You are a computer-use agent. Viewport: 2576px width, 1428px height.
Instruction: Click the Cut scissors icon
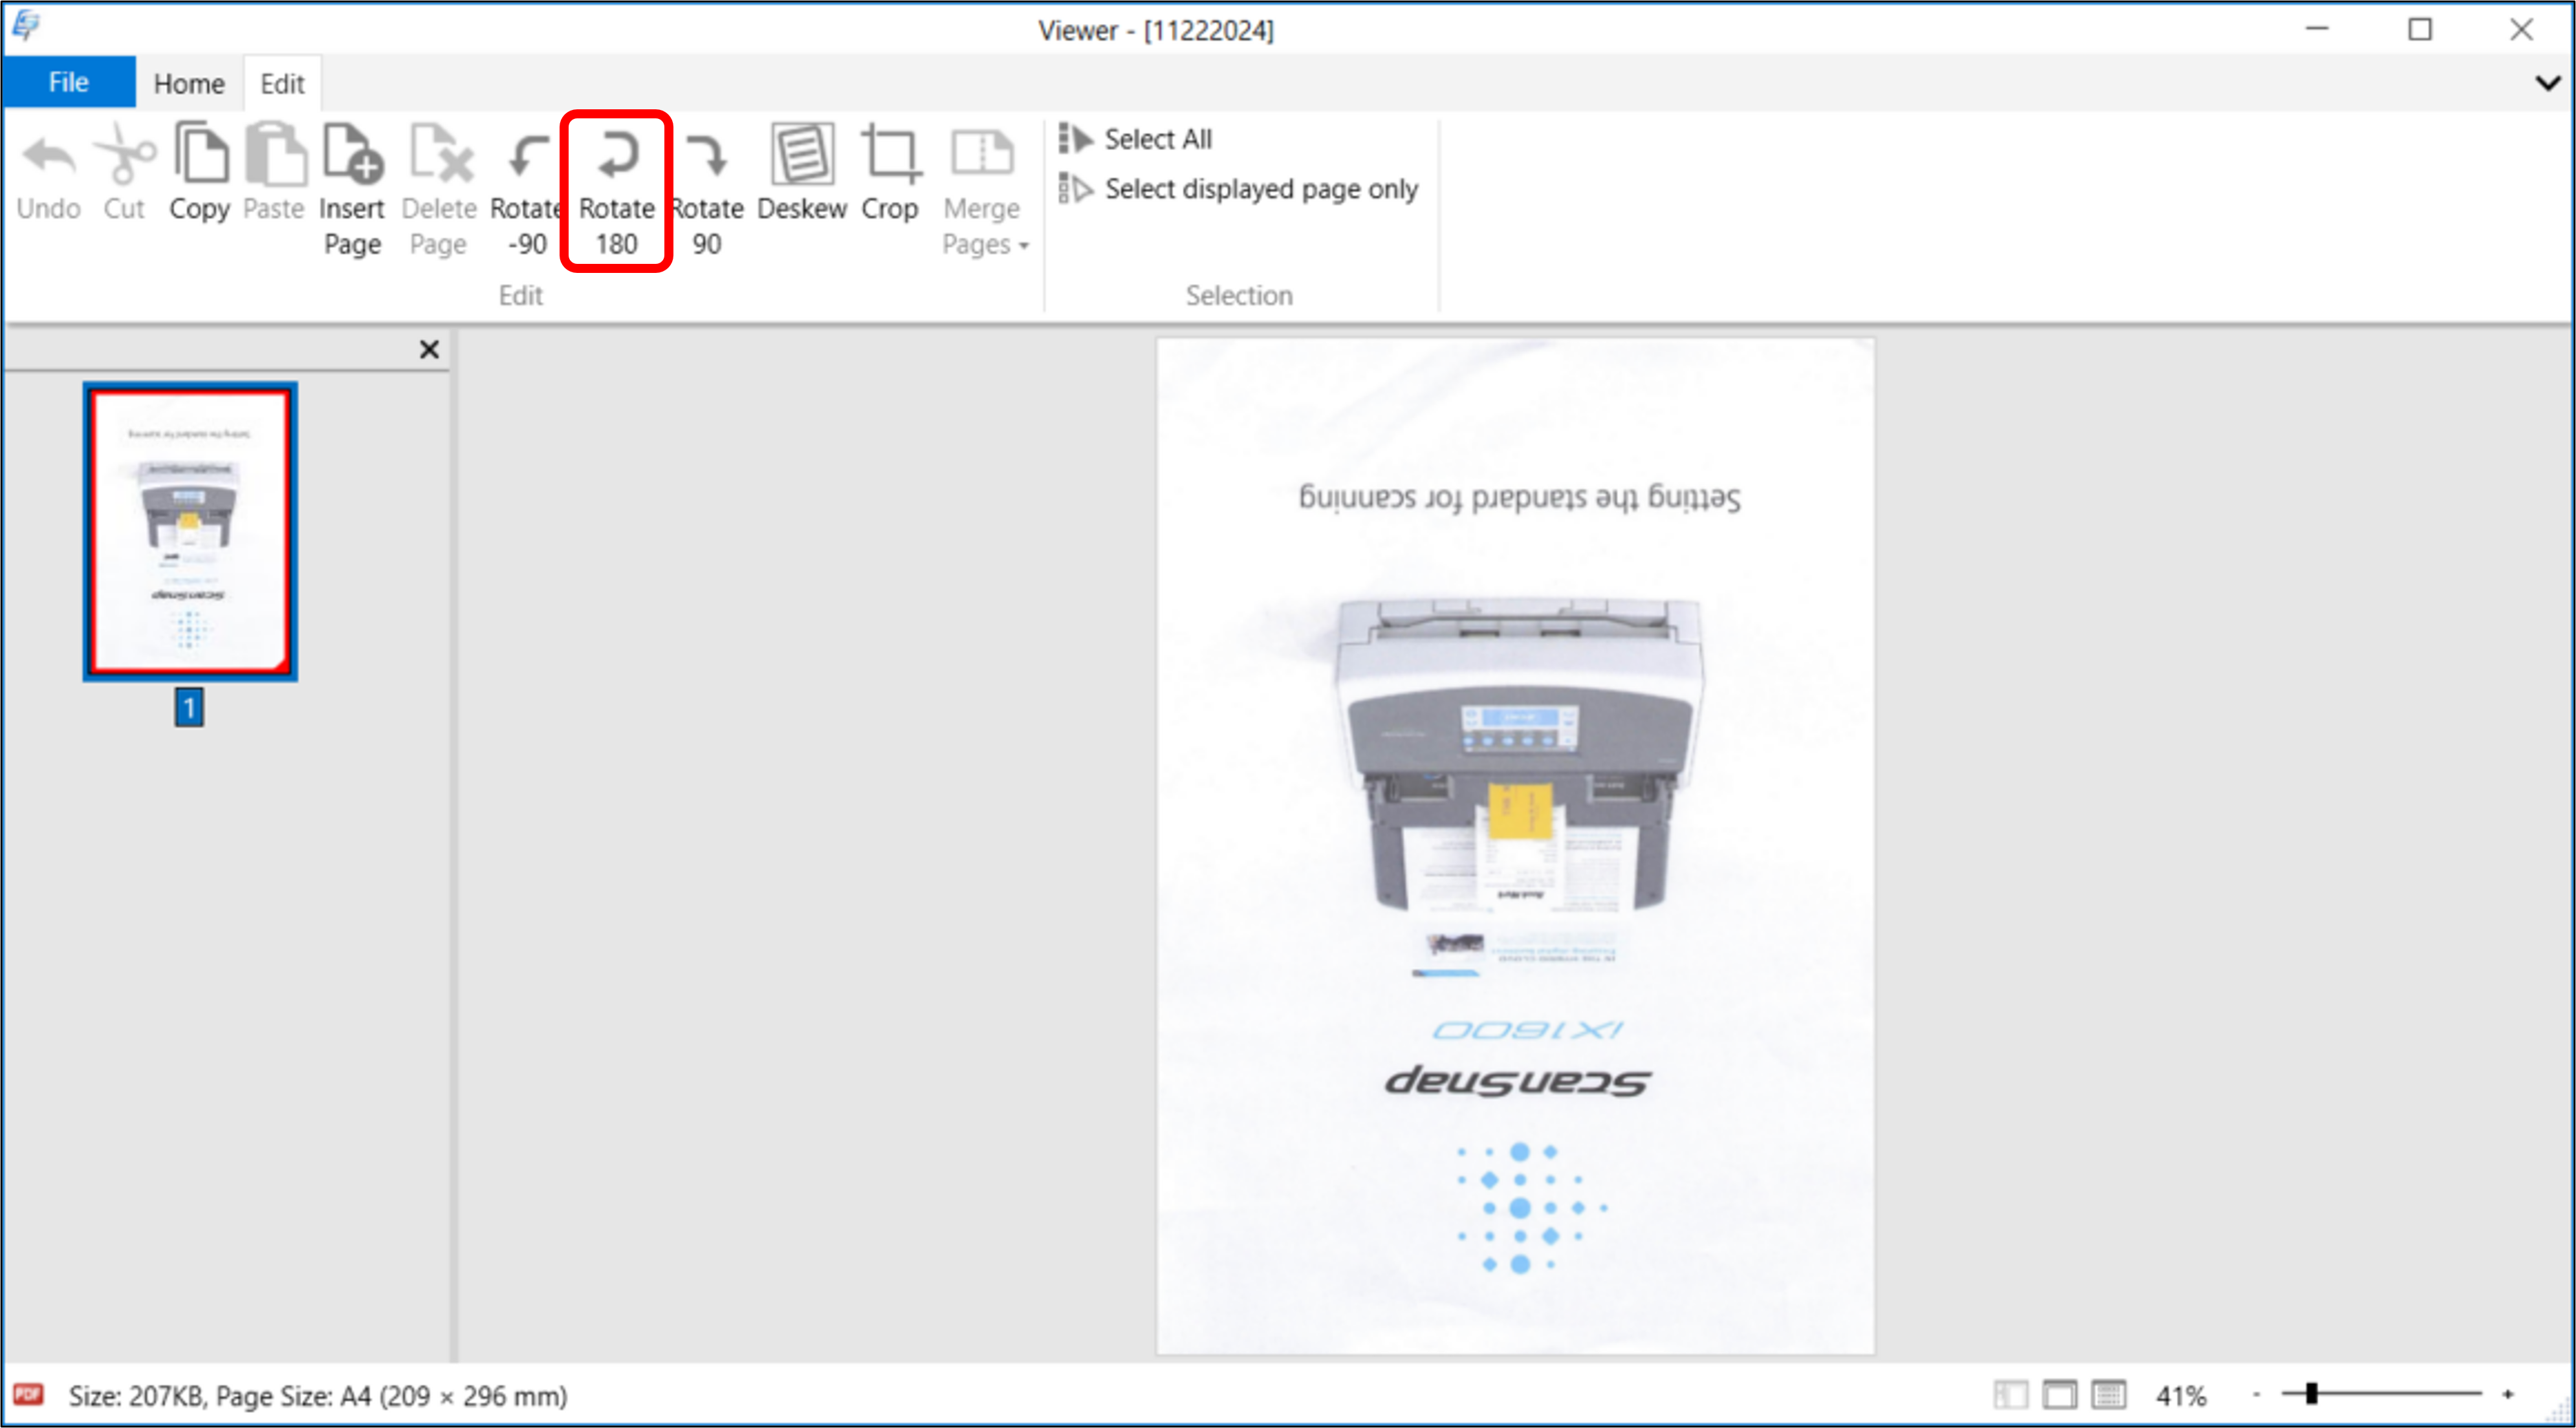tap(124, 155)
